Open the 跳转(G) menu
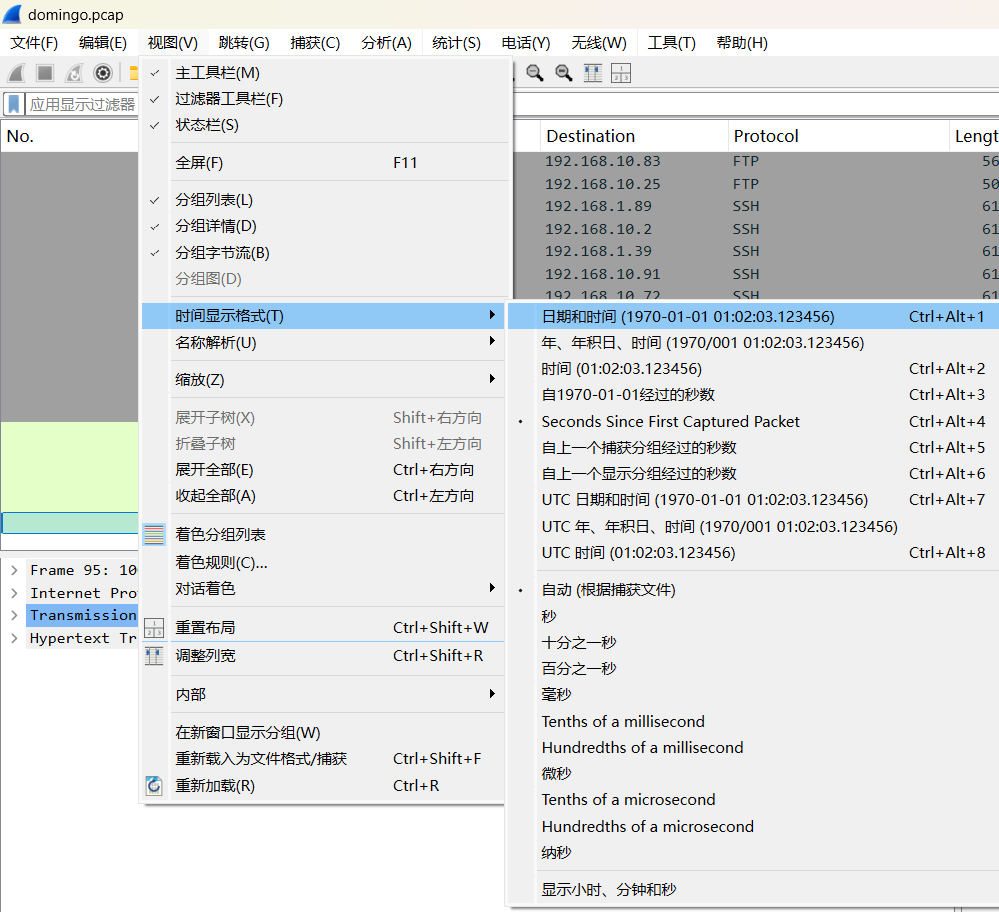The image size is (999, 912). [244, 43]
